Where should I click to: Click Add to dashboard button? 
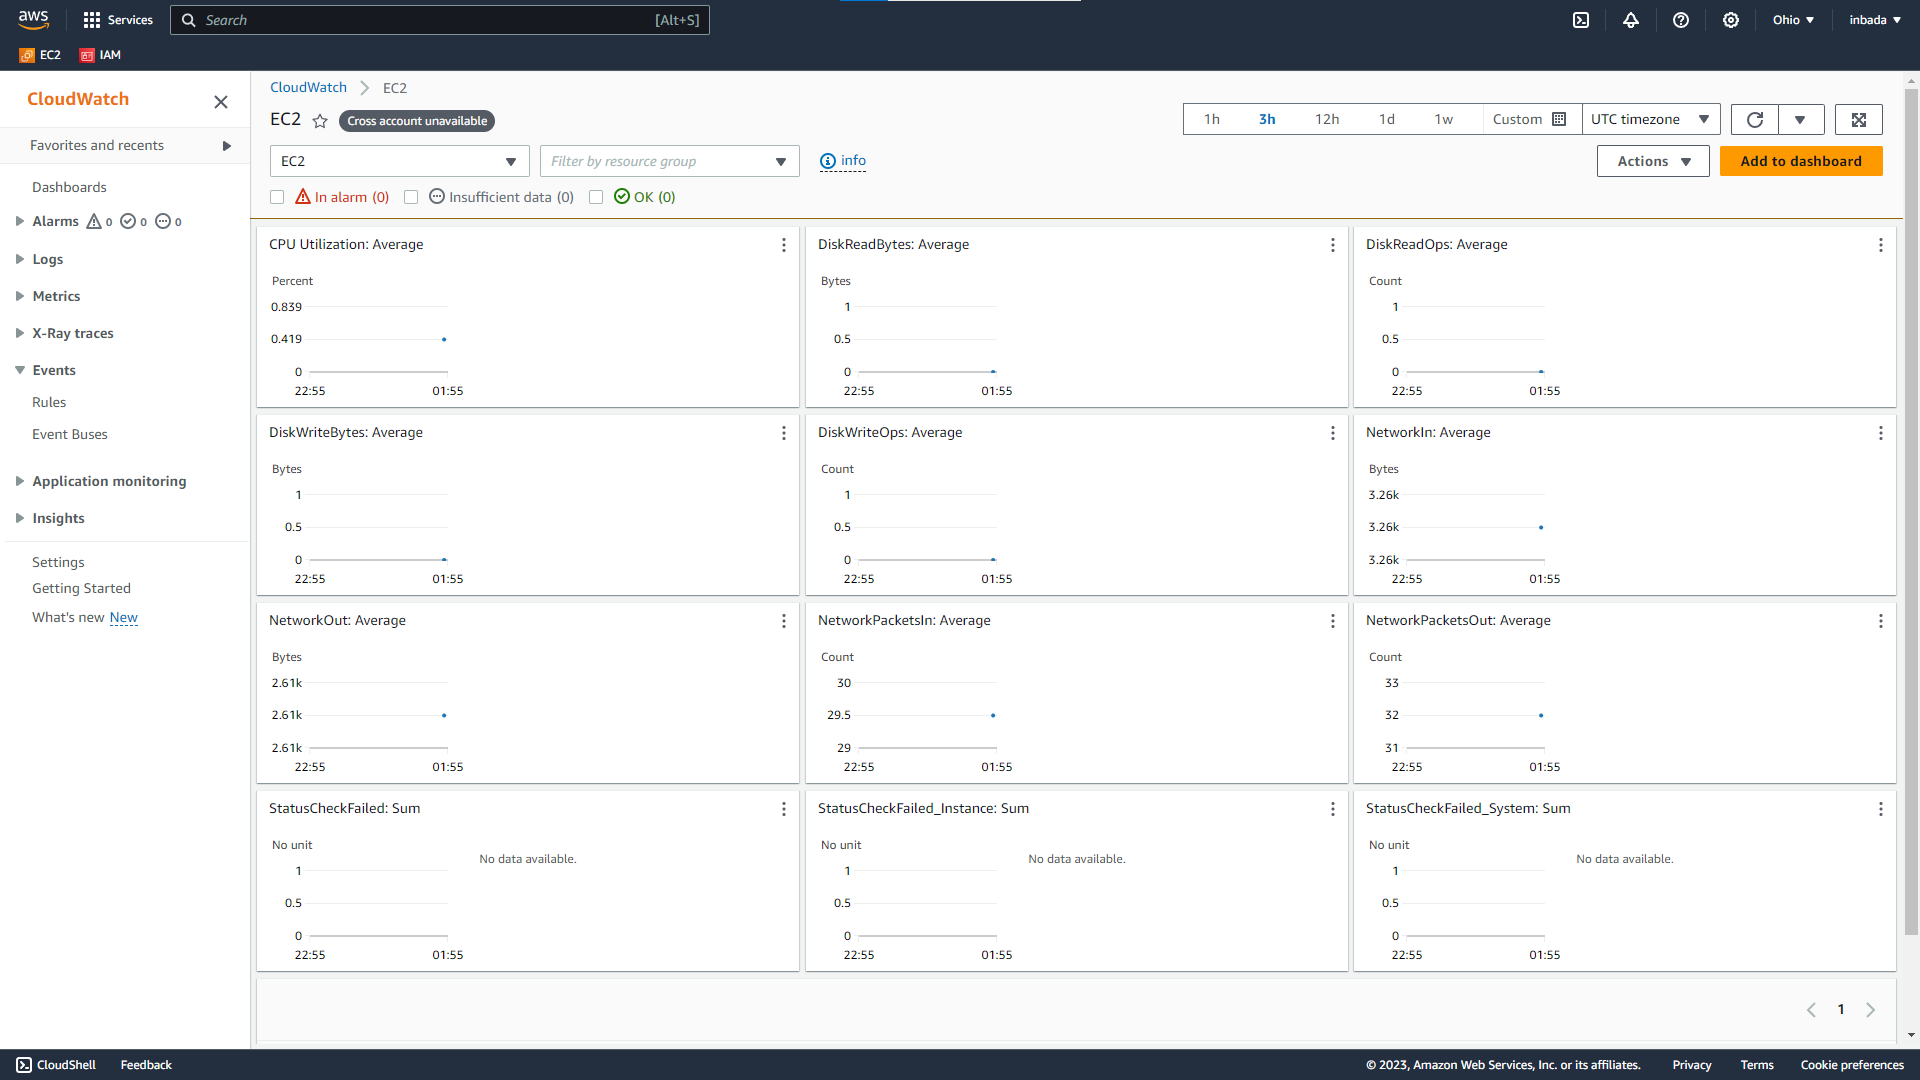click(x=1801, y=161)
